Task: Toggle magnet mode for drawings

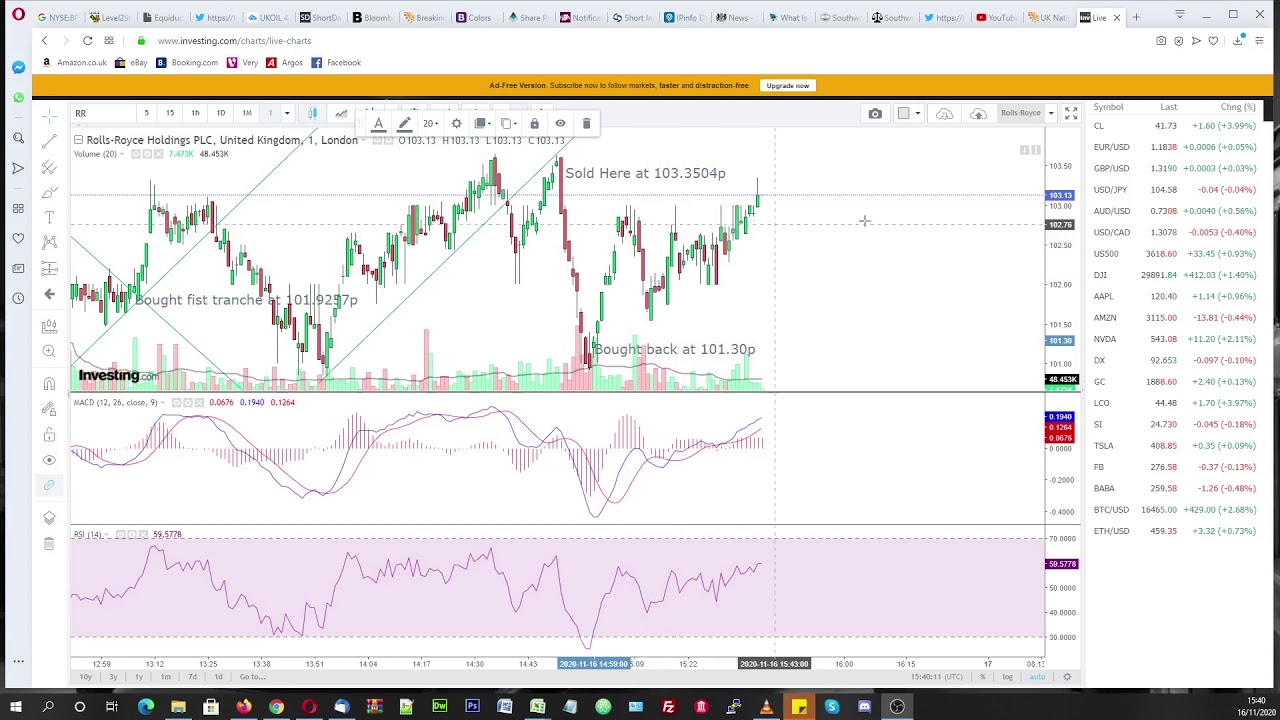Action: tap(49, 384)
